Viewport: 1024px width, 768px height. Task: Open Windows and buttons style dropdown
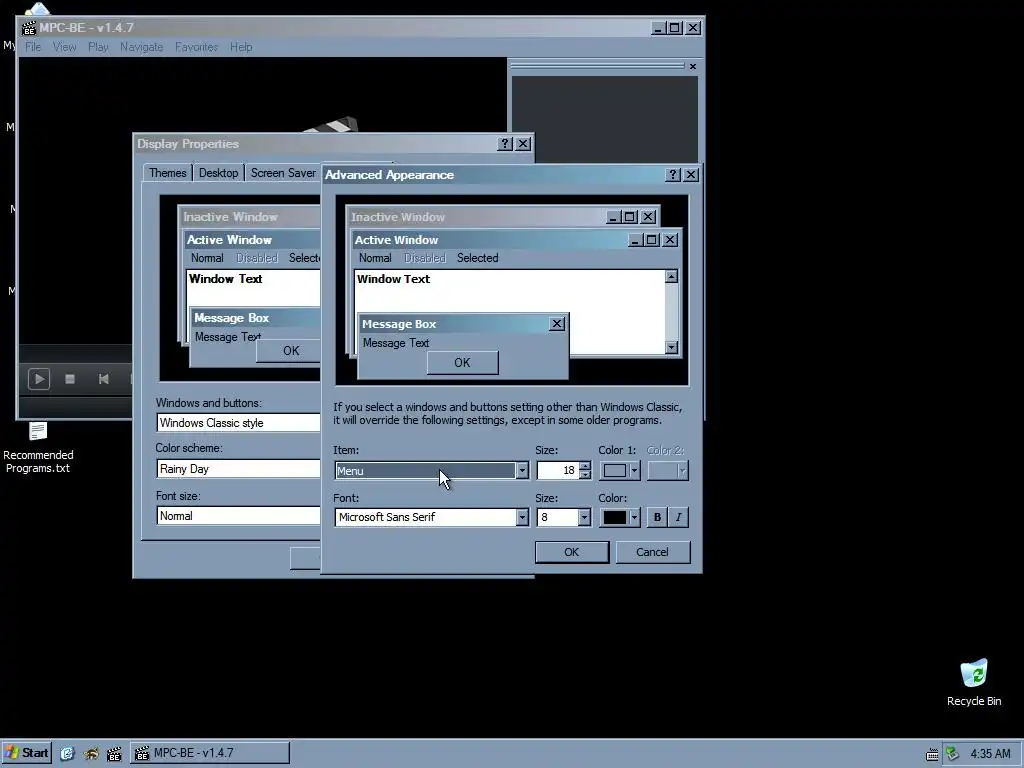(238, 423)
